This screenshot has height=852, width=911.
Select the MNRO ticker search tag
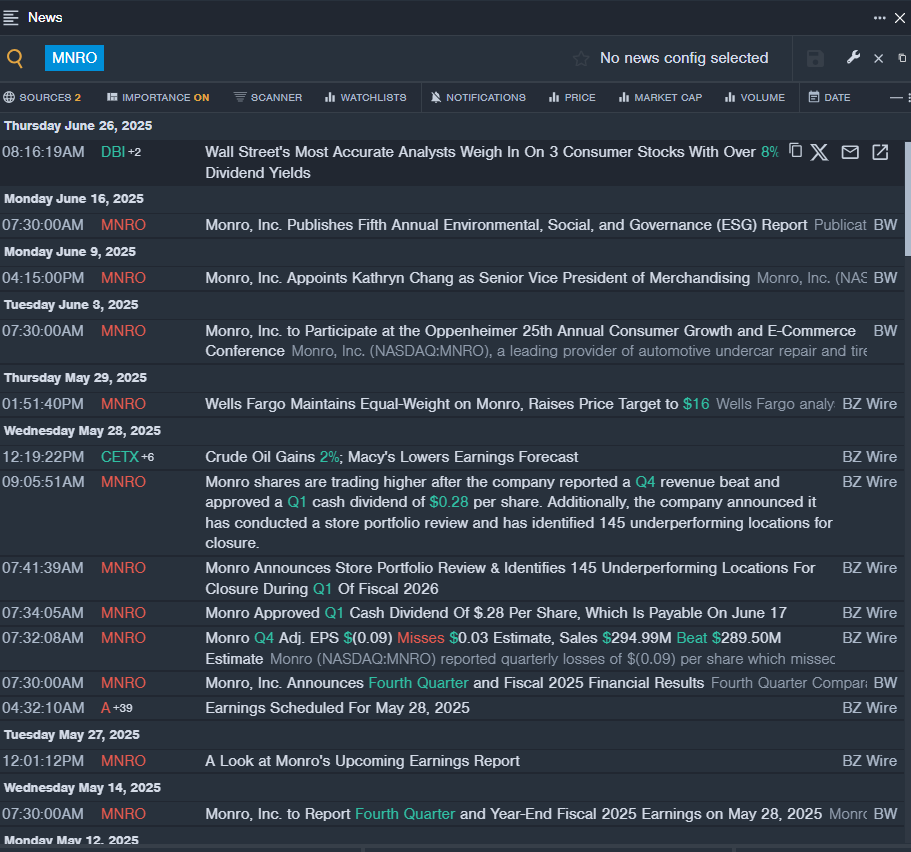click(x=74, y=58)
